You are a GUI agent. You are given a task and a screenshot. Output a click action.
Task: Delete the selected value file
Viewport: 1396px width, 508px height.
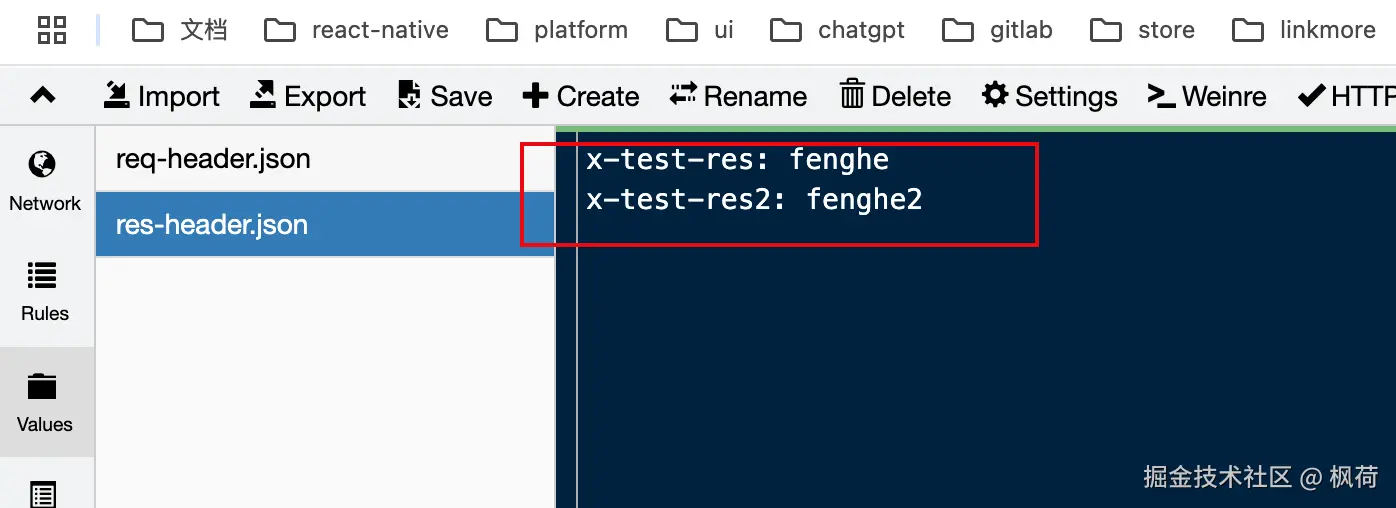(895, 96)
